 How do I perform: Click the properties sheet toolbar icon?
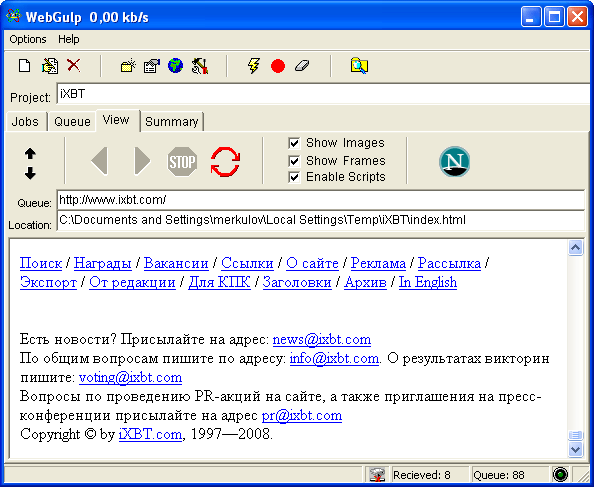pyautogui.click(x=152, y=66)
